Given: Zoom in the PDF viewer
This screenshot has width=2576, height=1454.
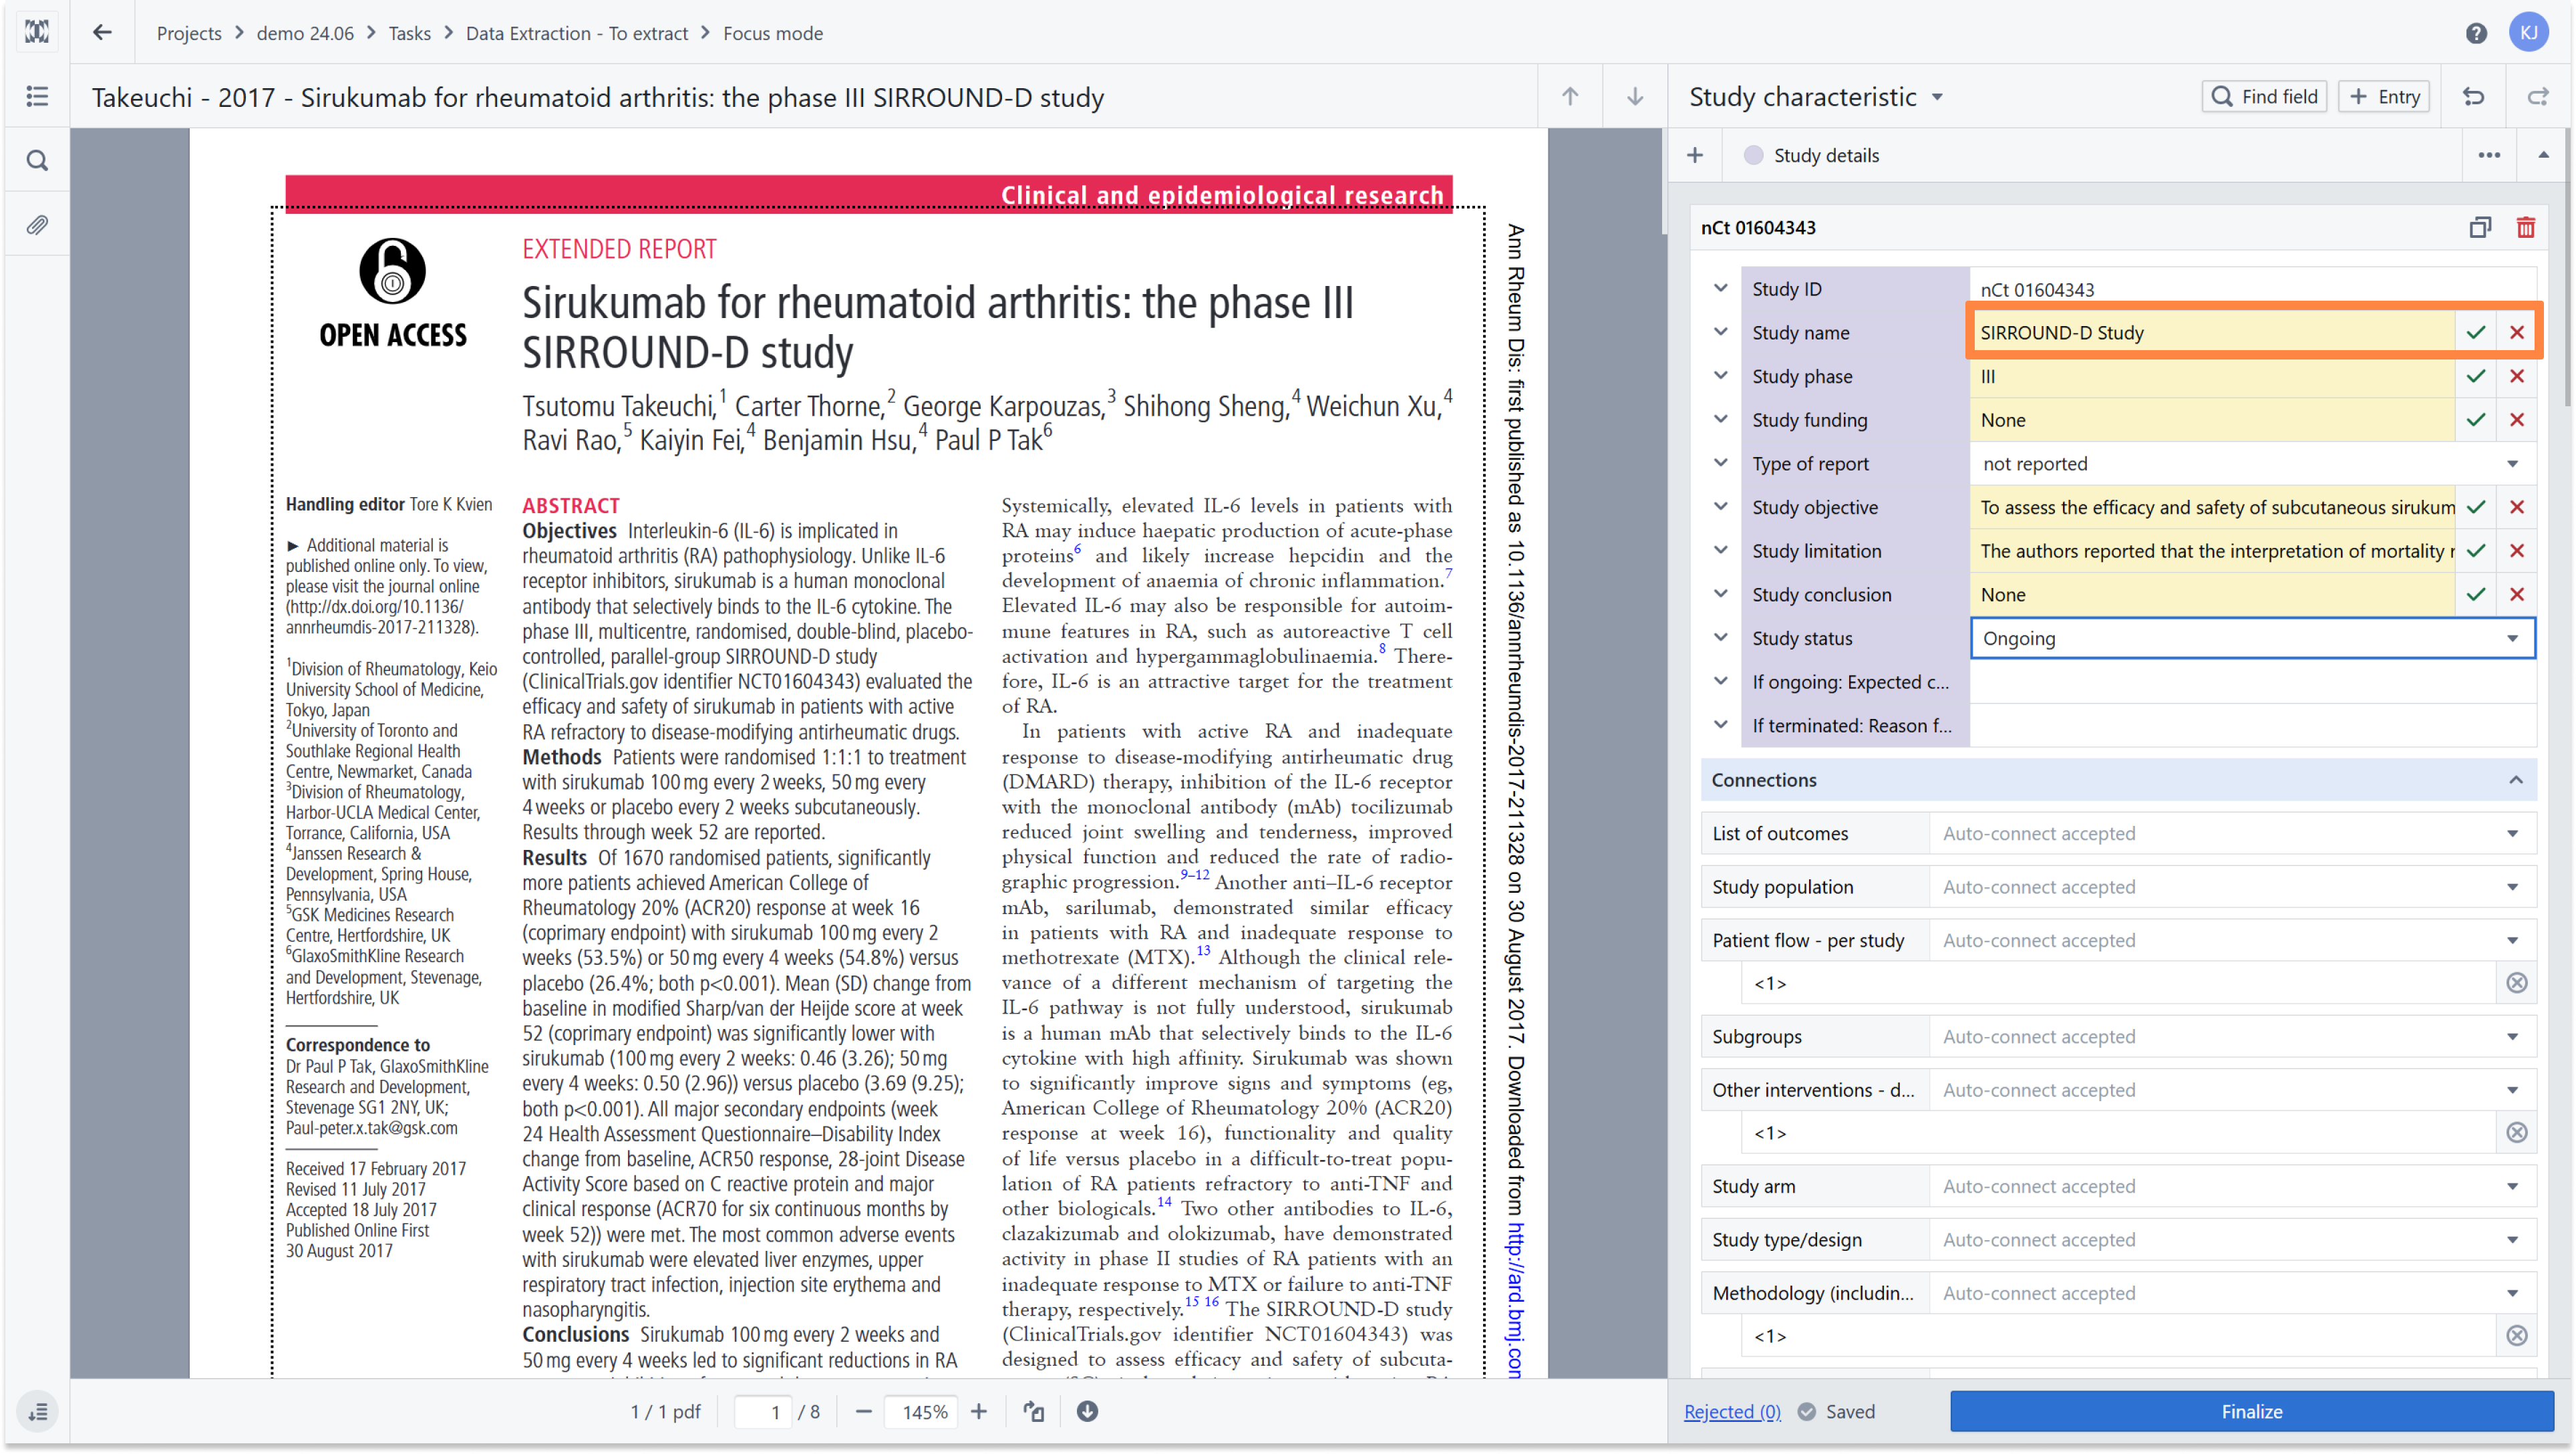Looking at the screenshot, I should coord(978,1411).
